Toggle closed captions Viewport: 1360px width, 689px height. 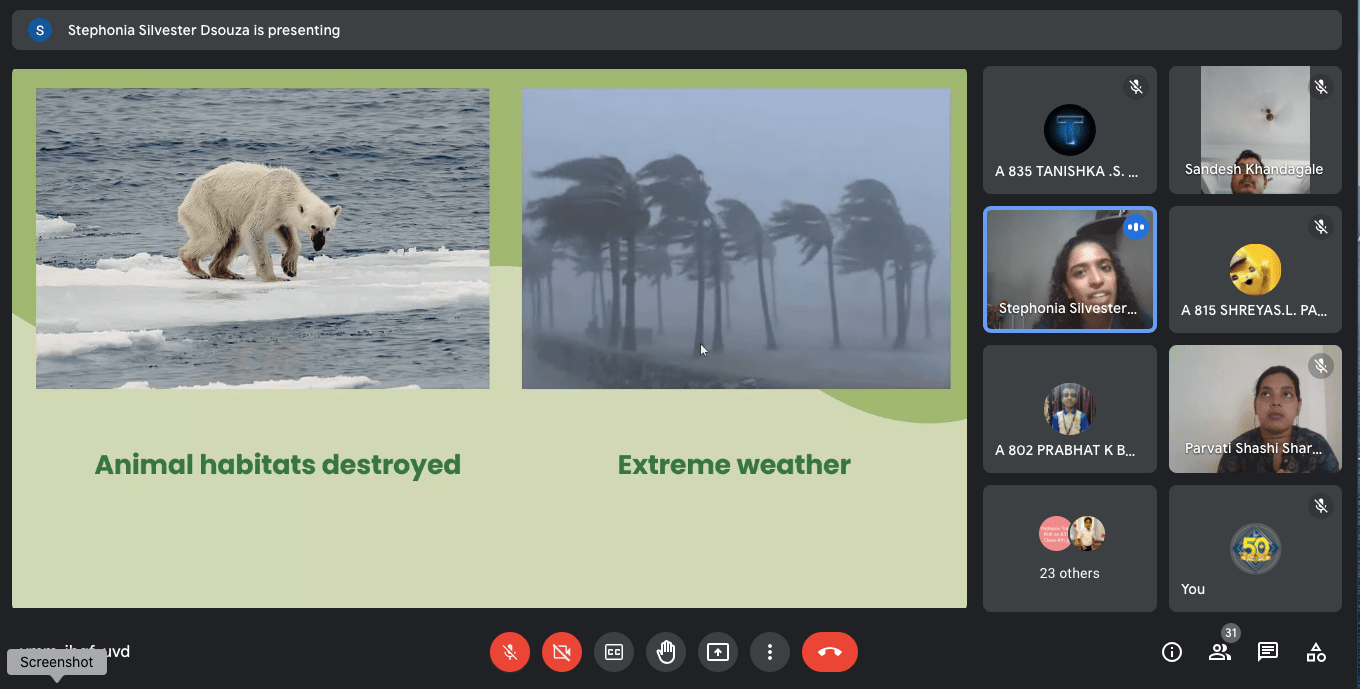pyautogui.click(x=613, y=652)
